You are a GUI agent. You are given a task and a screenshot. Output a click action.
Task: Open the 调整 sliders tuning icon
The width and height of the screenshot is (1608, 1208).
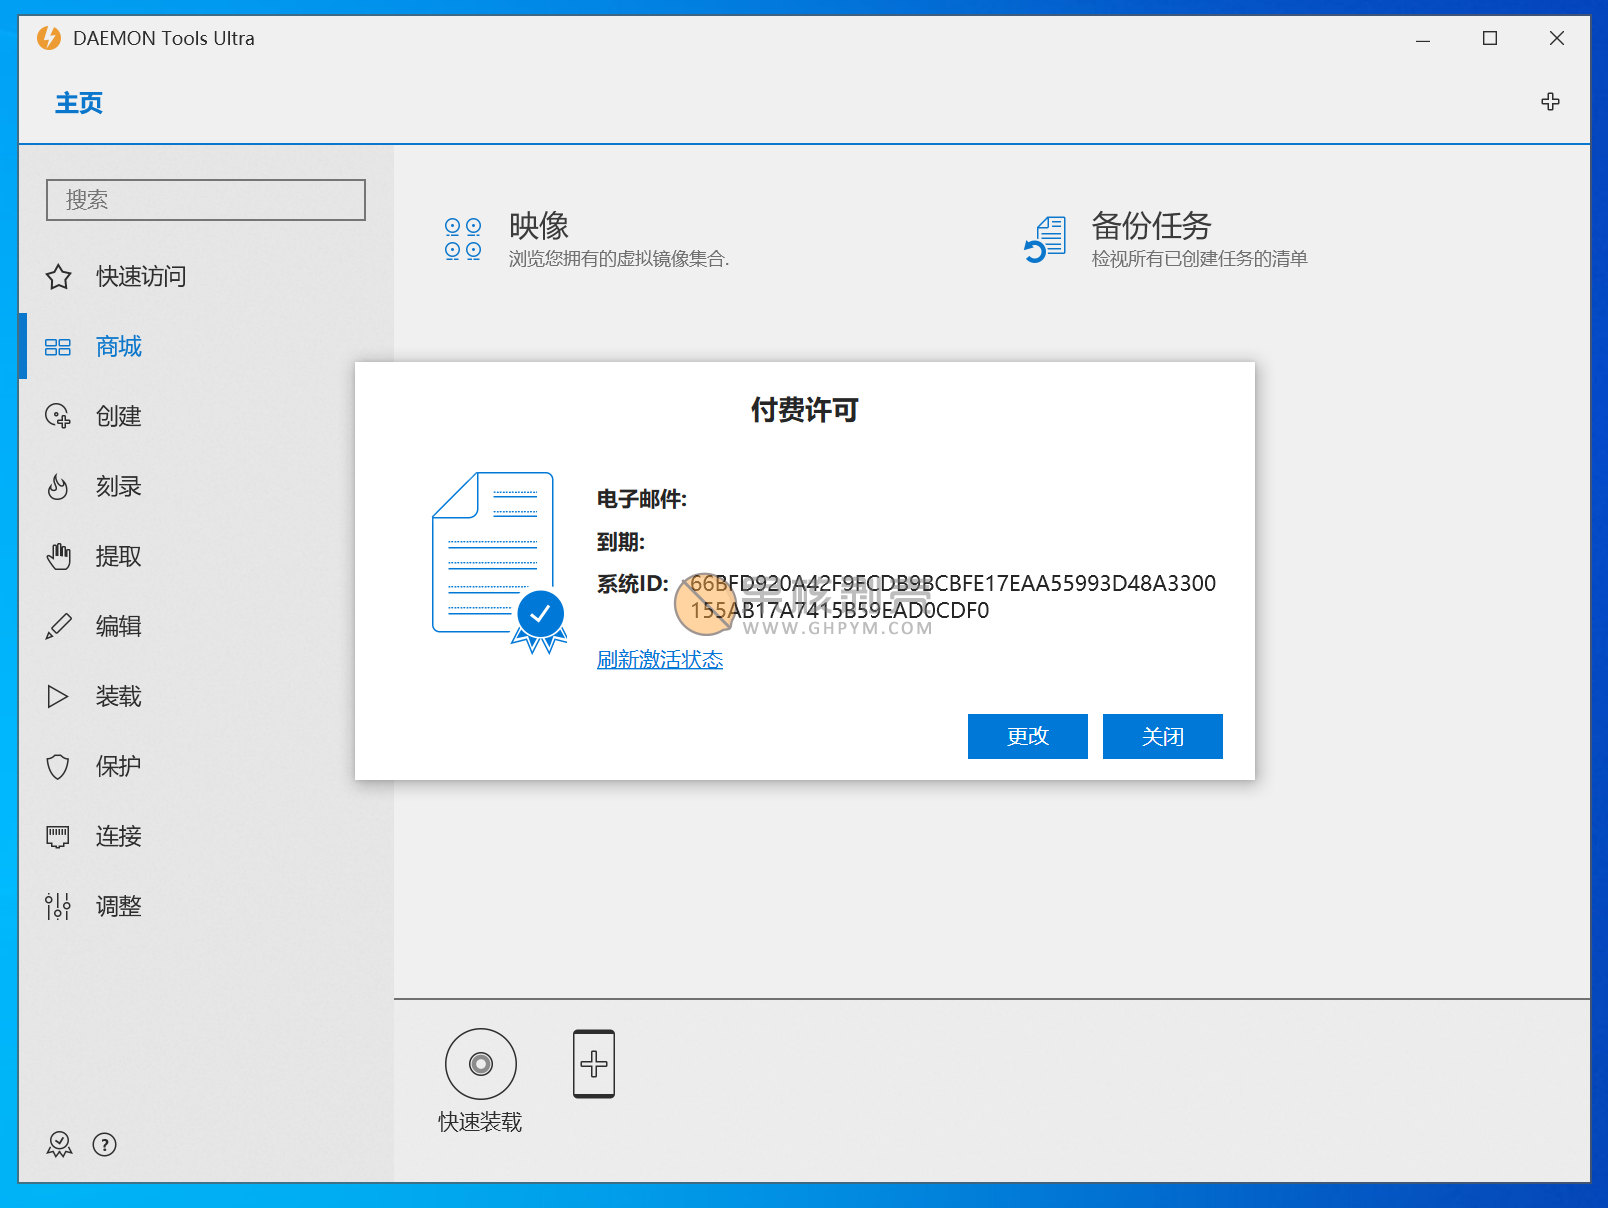58,907
